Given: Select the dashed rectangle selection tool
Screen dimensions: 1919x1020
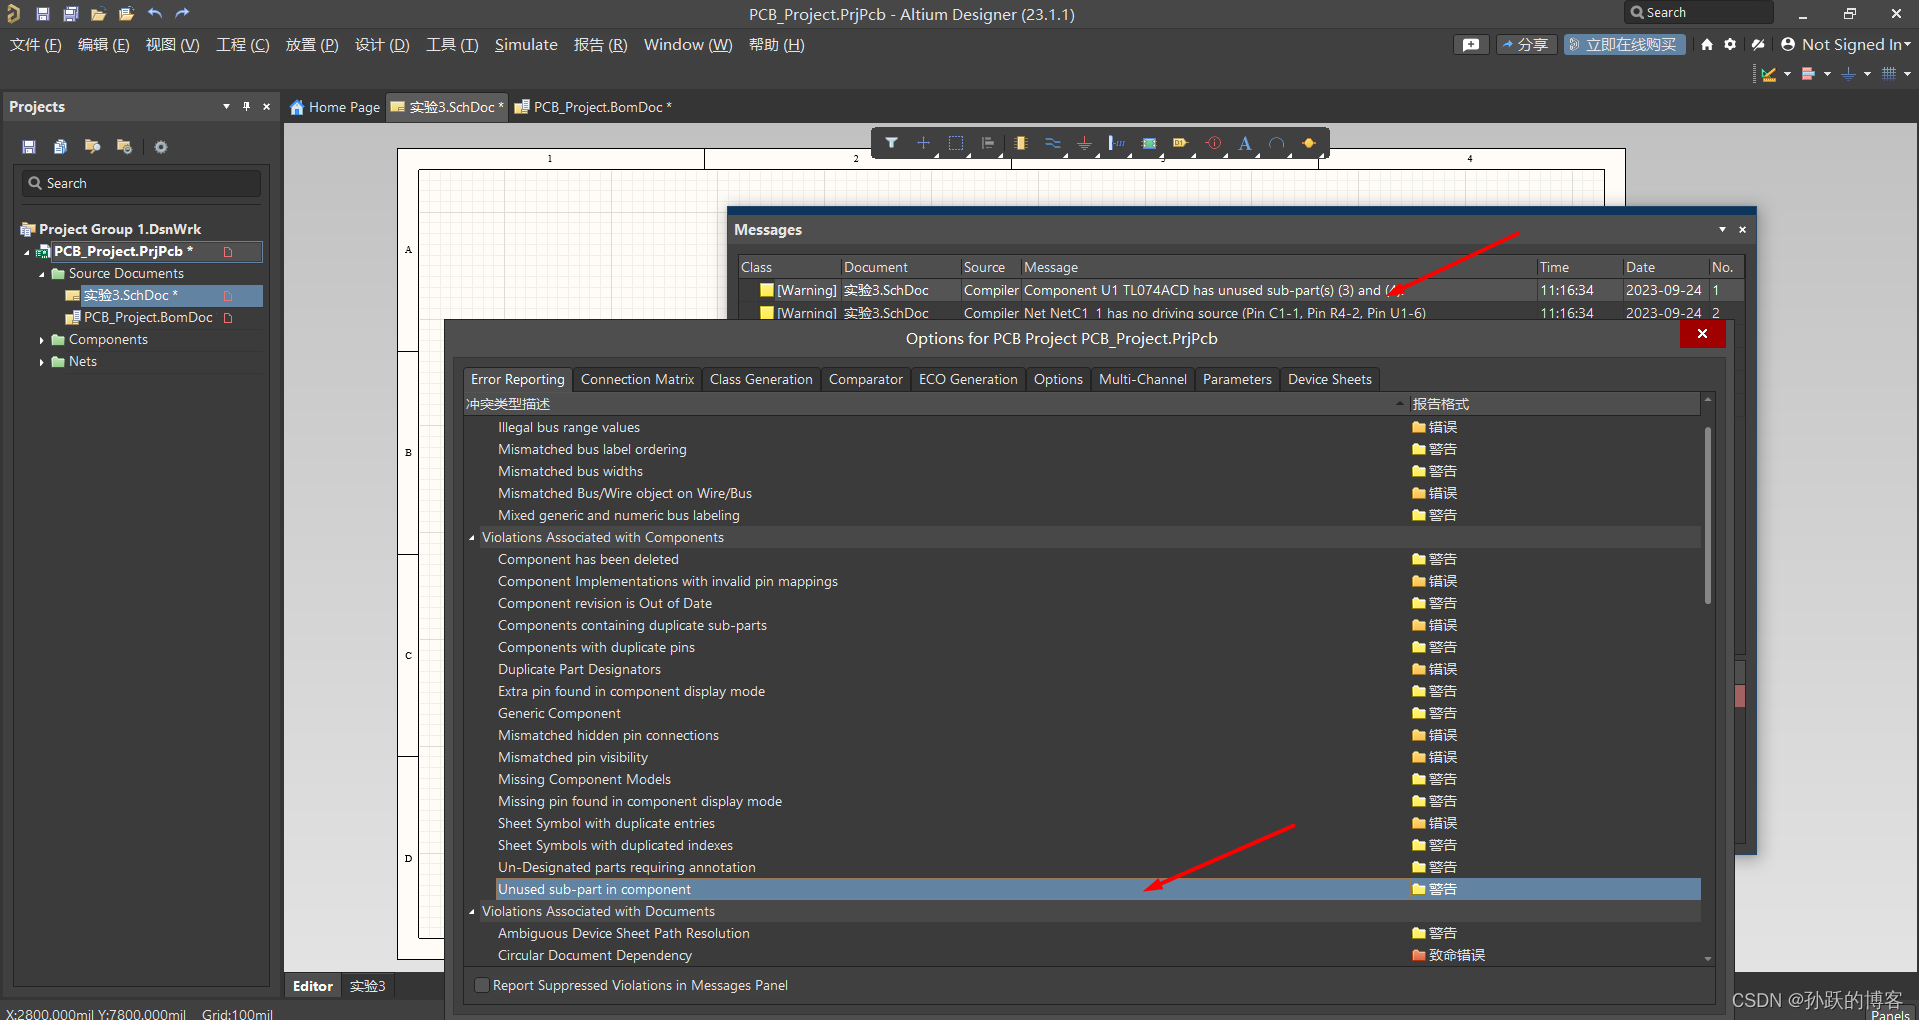Looking at the screenshot, I should pyautogui.click(x=956, y=143).
